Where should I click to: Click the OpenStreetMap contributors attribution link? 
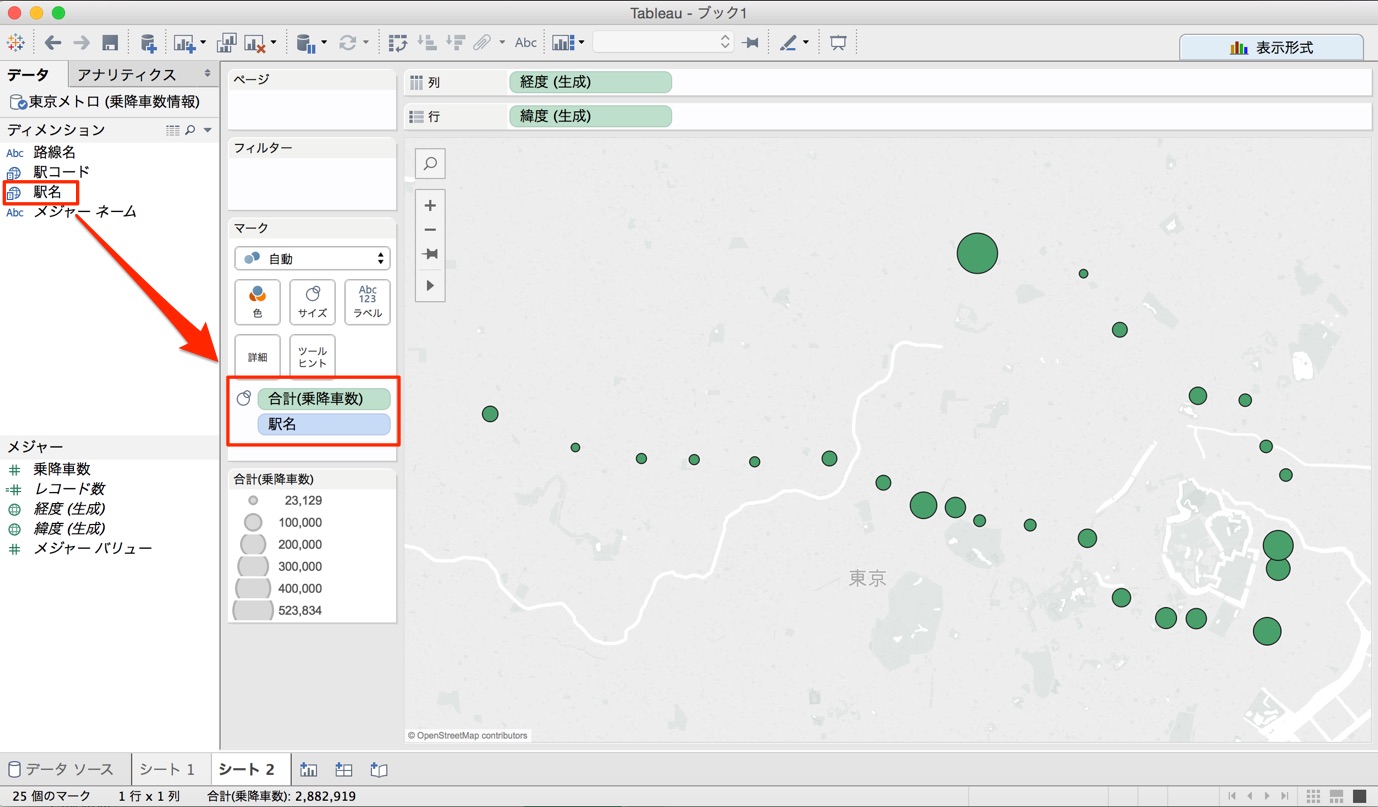468,735
